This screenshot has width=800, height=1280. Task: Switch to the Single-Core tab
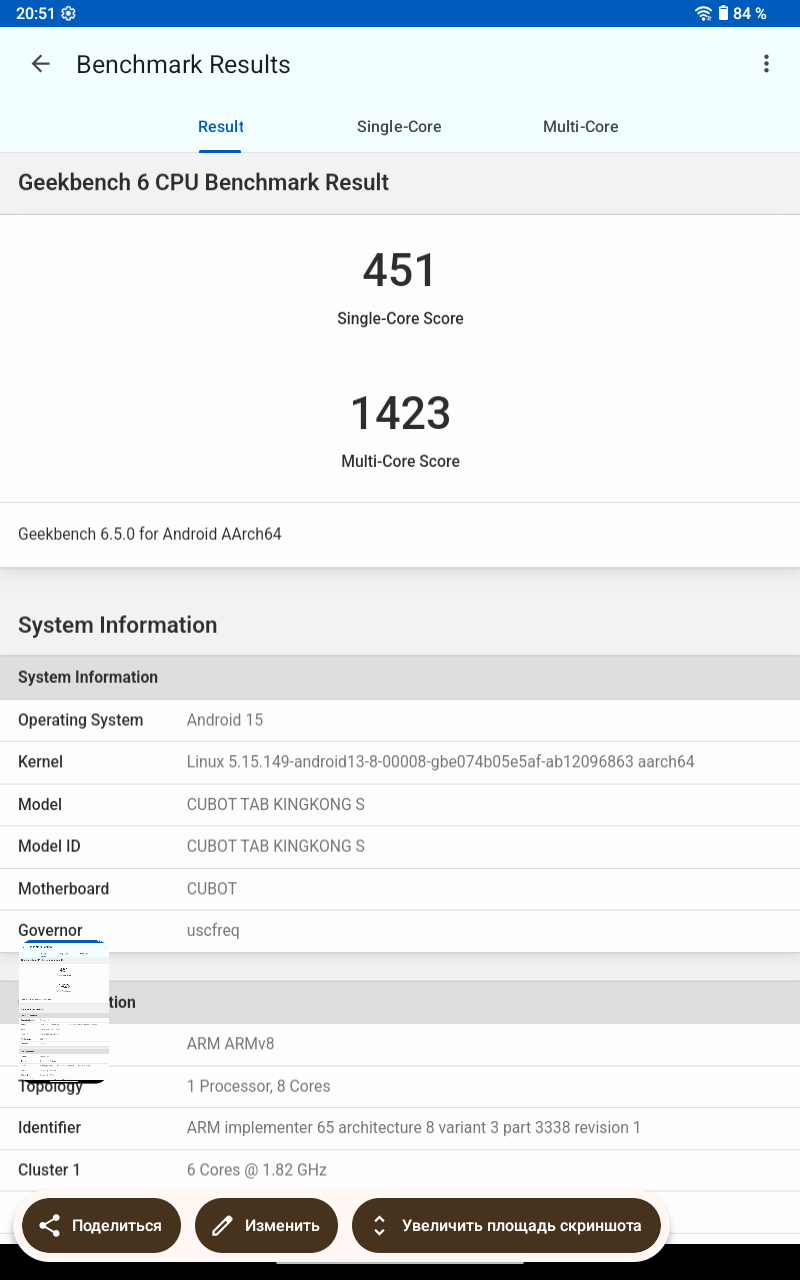399,127
